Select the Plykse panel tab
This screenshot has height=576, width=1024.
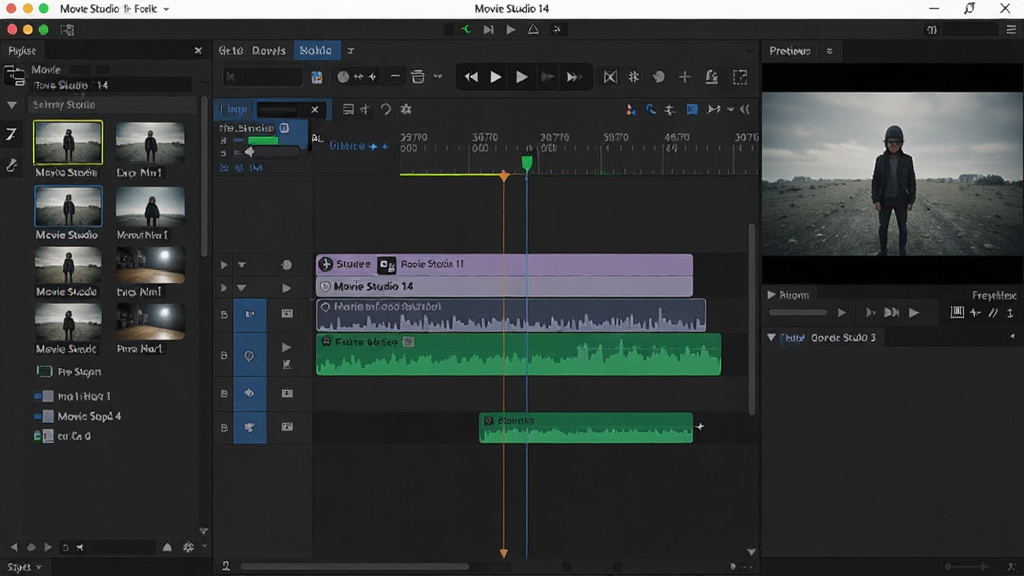22,51
